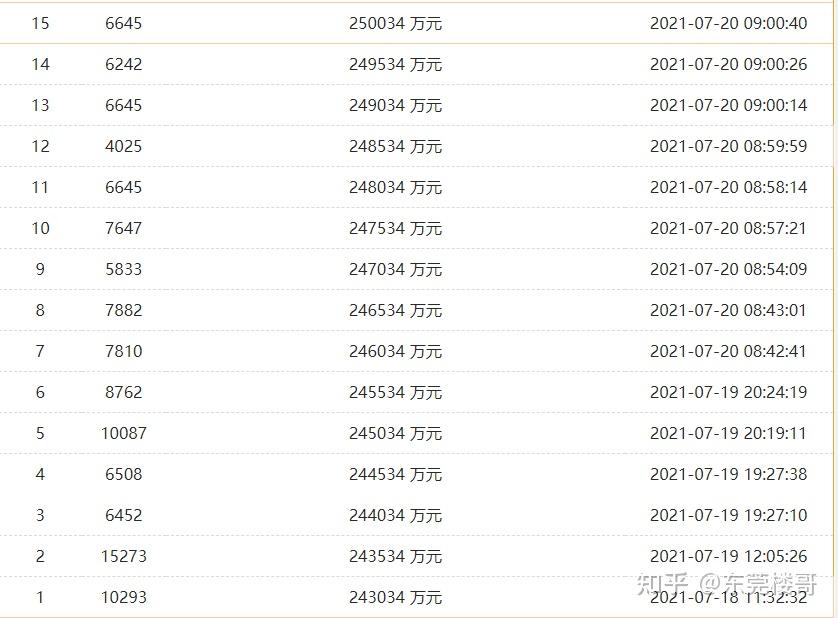Image resolution: width=838 pixels, height=618 pixels.
Task: Select bidder code 5833
Action: coord(123,269)
